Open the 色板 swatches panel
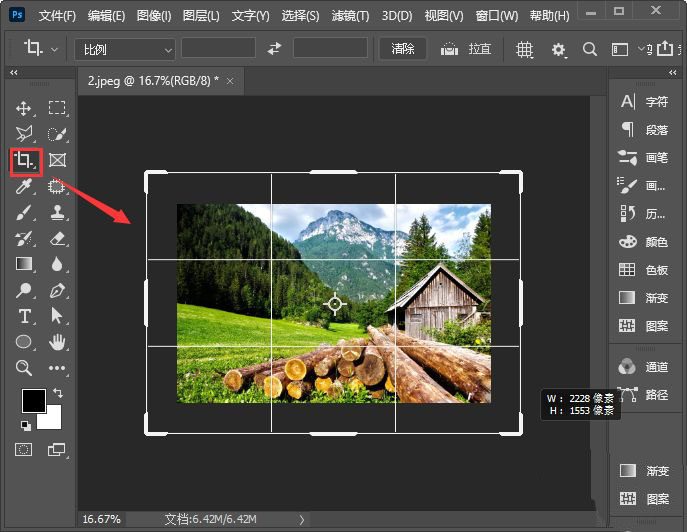Screen dimensions: 687x532 (x=644, y=270)
